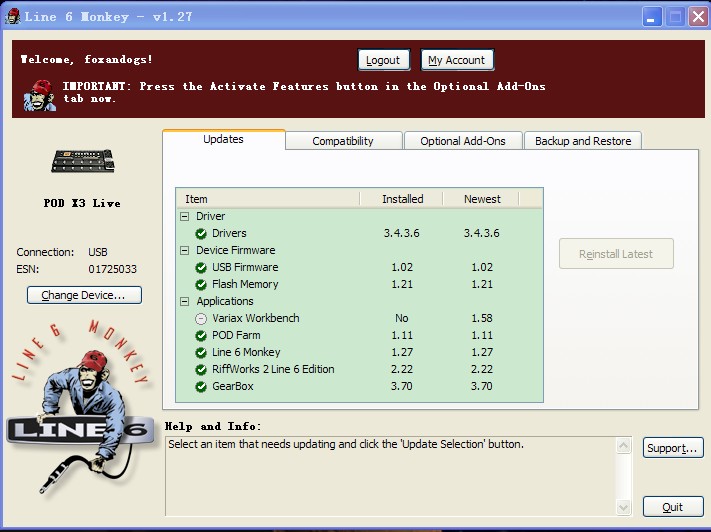Click the GearBox installed version 3.70

point(402,387)
